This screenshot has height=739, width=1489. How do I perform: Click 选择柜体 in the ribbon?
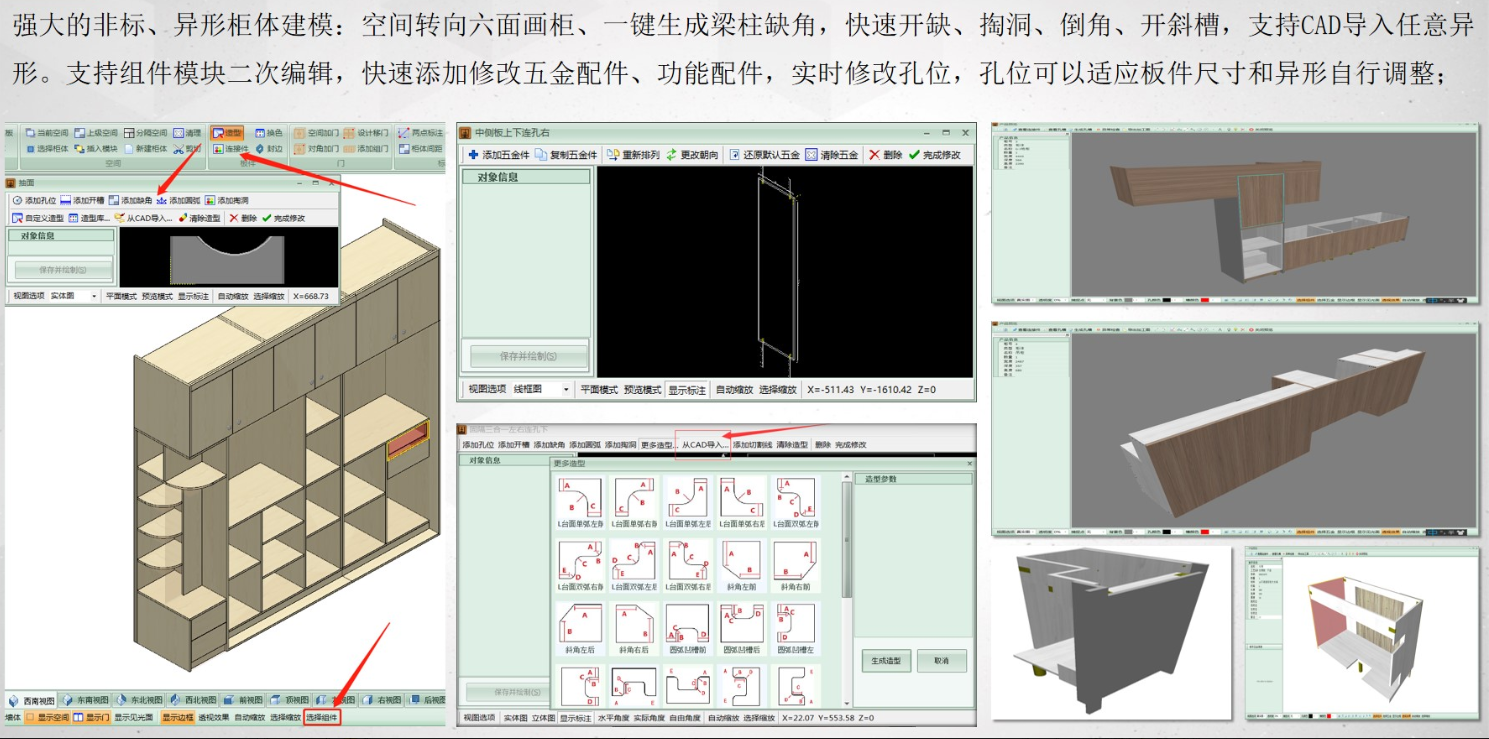[x=47, y=149]
